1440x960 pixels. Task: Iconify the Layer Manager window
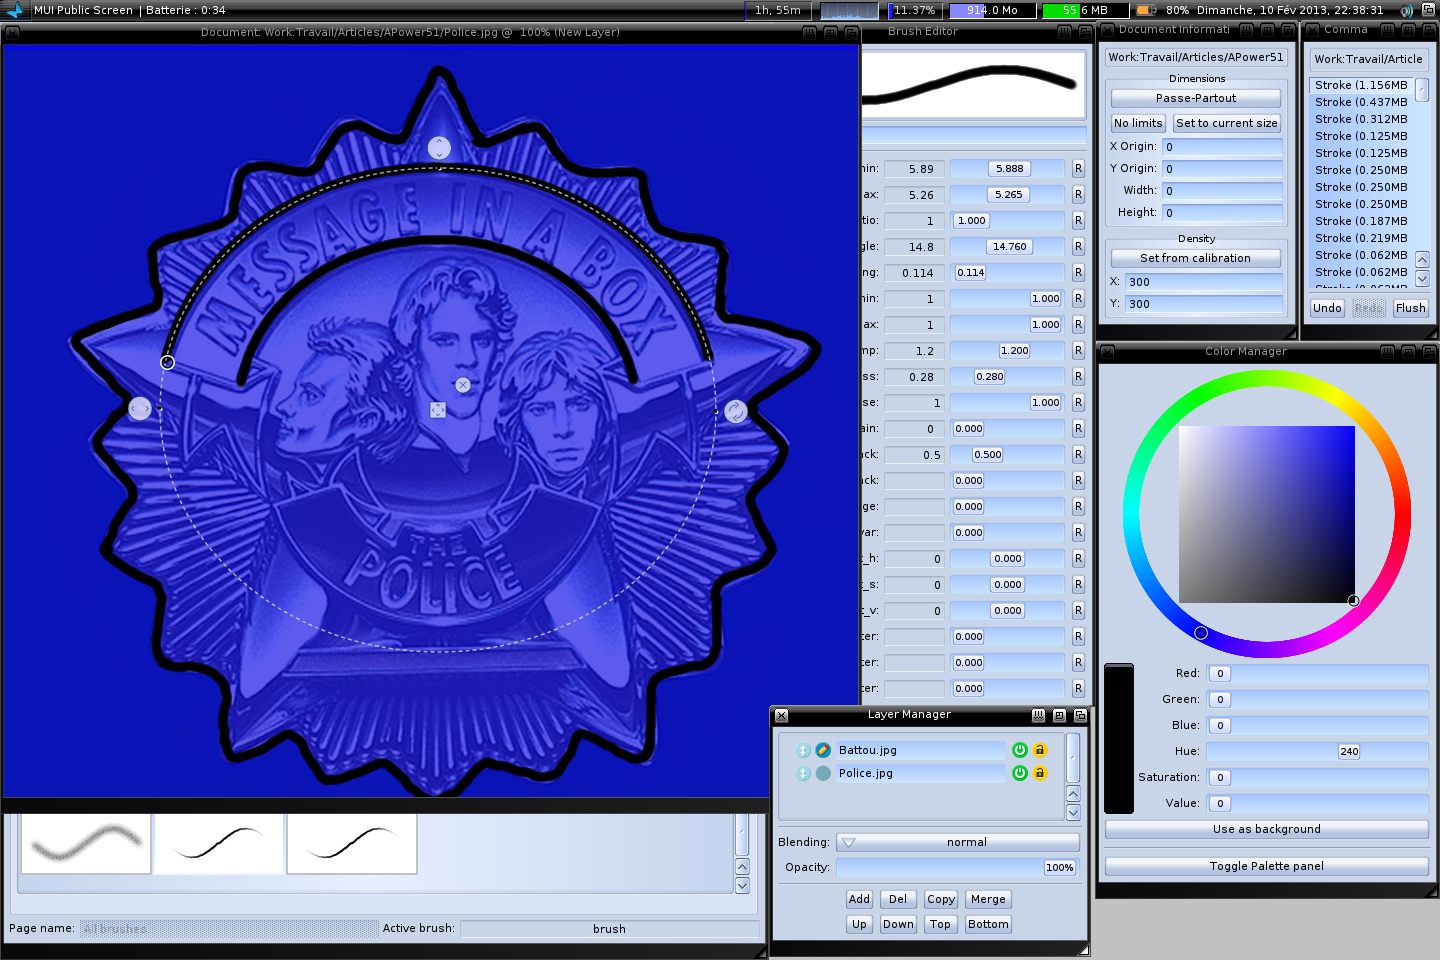point(1038,716)
